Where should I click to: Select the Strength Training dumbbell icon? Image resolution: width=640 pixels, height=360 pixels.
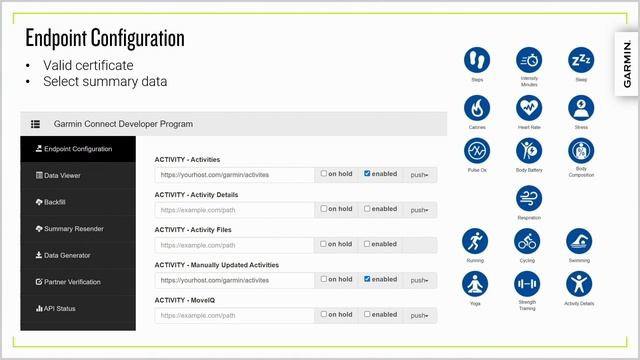point(527,284)
